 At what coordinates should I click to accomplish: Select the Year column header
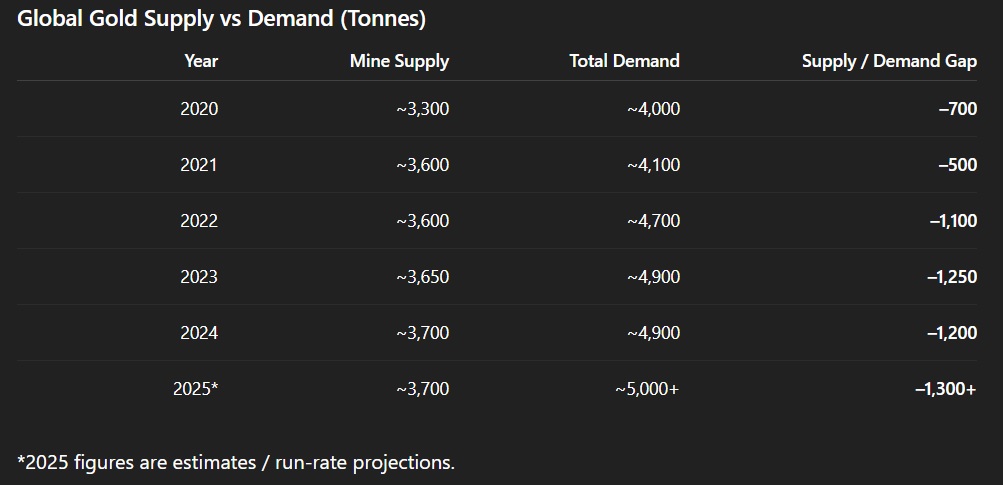[201, 61]
